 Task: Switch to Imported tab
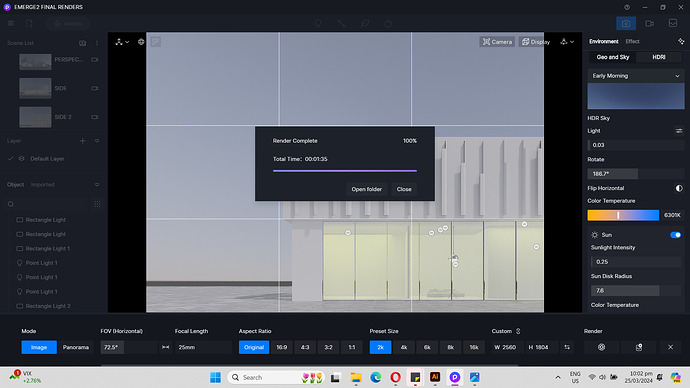(x=43, y=184)
